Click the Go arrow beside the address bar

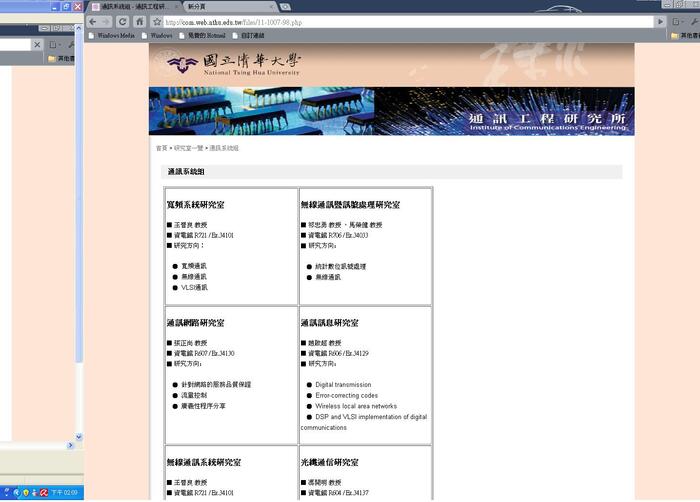click(x=660, y=21)
